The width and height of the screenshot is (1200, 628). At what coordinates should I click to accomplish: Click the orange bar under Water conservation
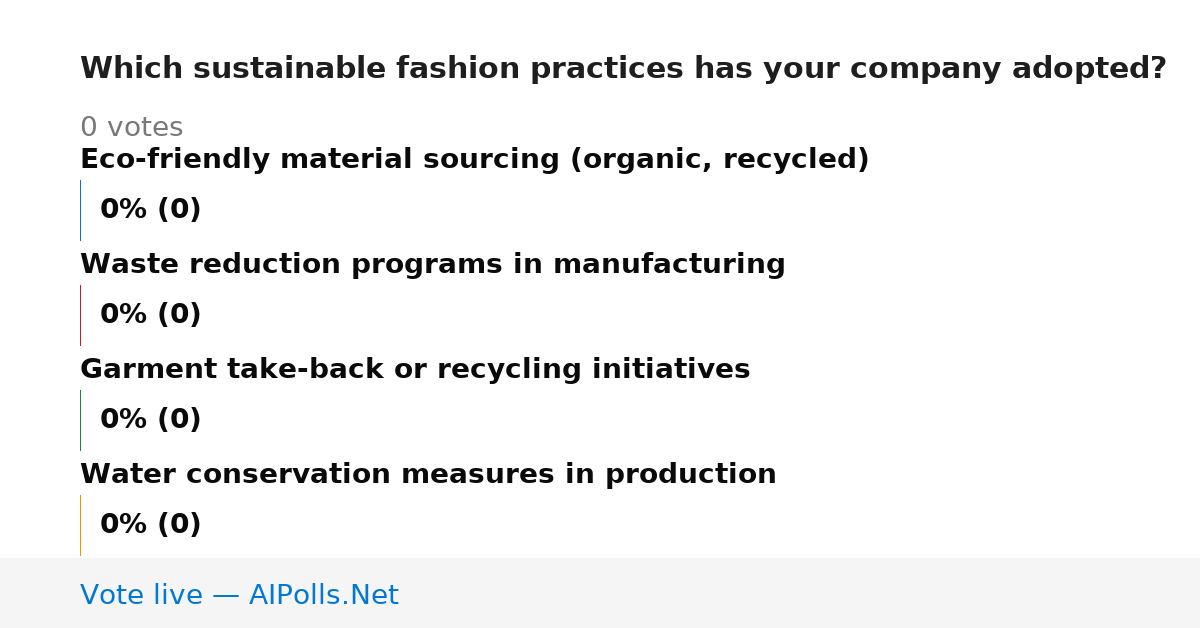80,525
